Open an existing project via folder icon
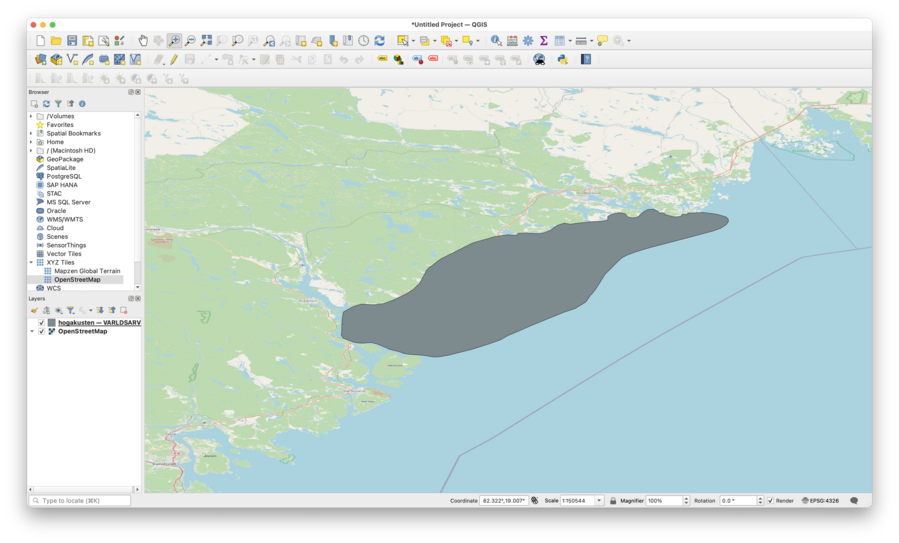 coord(56,41)
